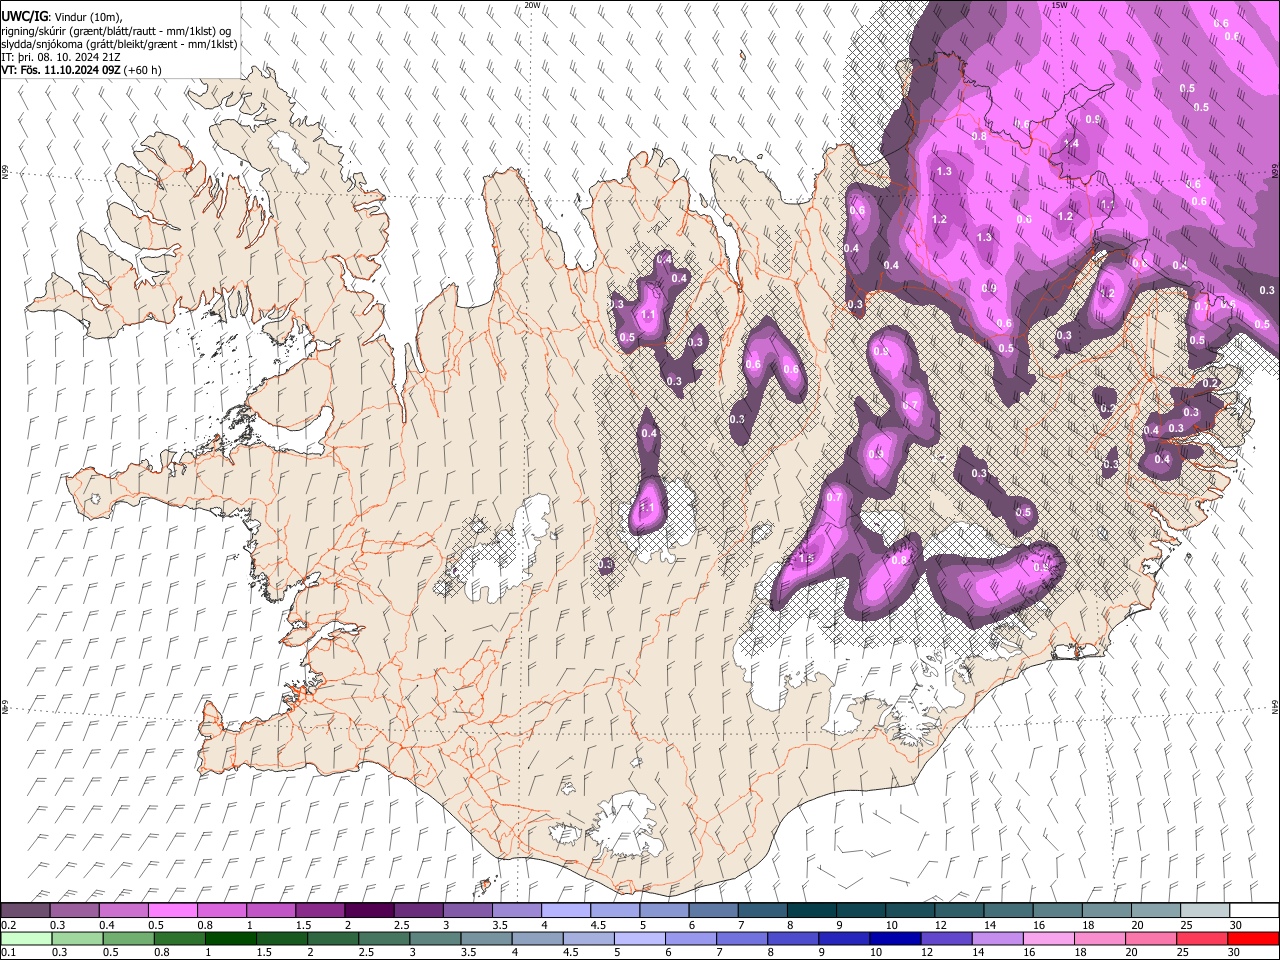Select the bright pink 0.5 snow legend swatch

pyautogui.click(x=172, y=910)
